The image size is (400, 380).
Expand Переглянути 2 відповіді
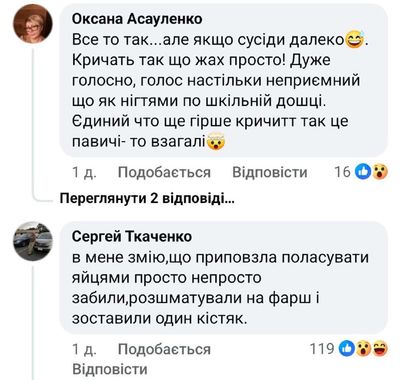tap(147, 199)
